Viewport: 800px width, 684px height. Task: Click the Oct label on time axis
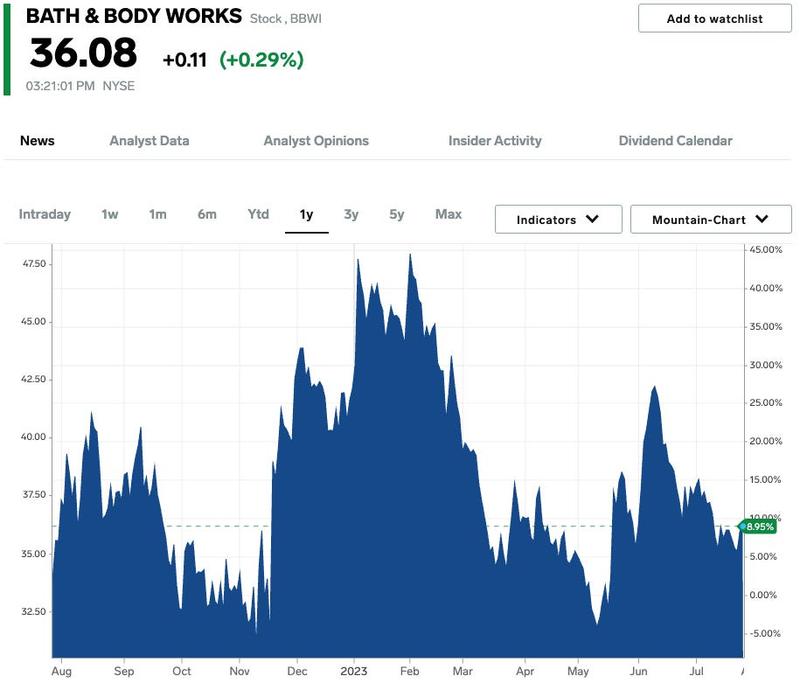[182, 671]
